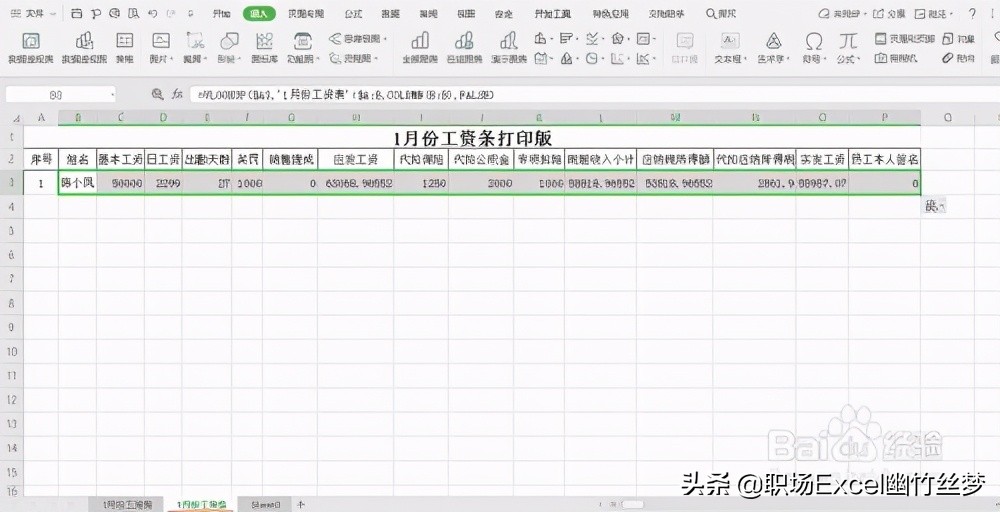The height and width of the screenshot is (512, 1000).
Task: Switch to the first sheet tab
Action: [x=127, y=504]
